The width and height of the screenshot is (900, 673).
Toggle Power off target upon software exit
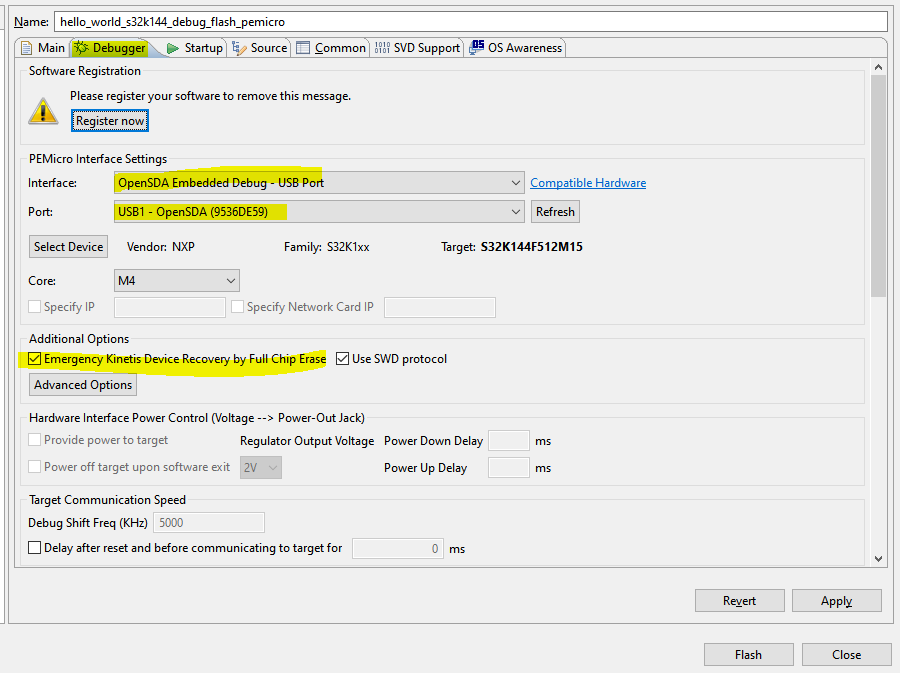point(34,467)
